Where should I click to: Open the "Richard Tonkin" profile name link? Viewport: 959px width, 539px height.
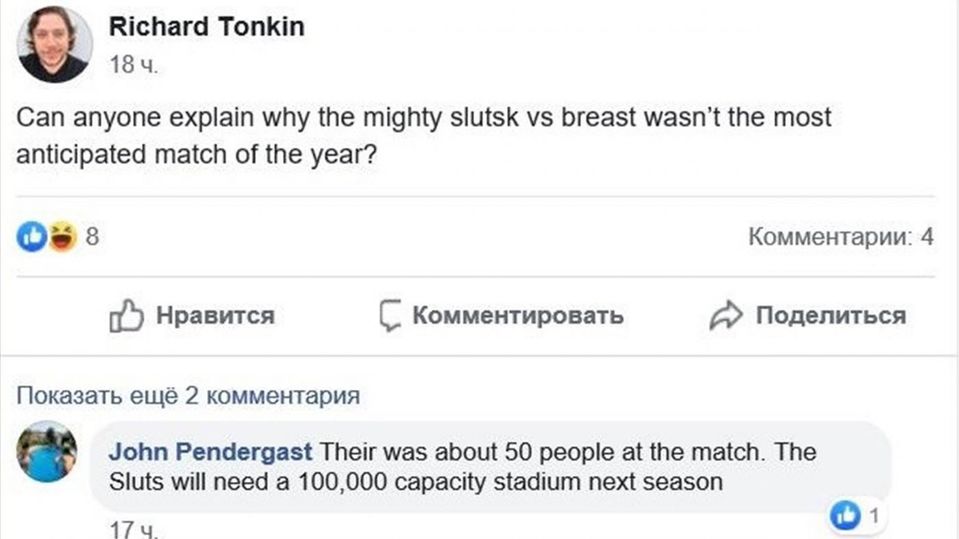pos(206,27)
